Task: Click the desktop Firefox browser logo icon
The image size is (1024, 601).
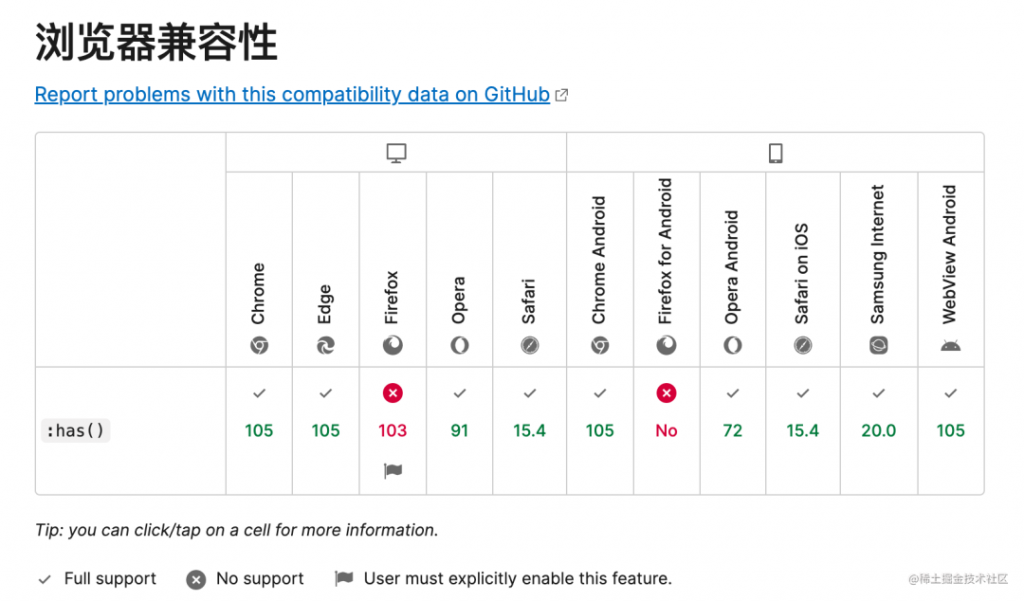Action: click(392, 345)
